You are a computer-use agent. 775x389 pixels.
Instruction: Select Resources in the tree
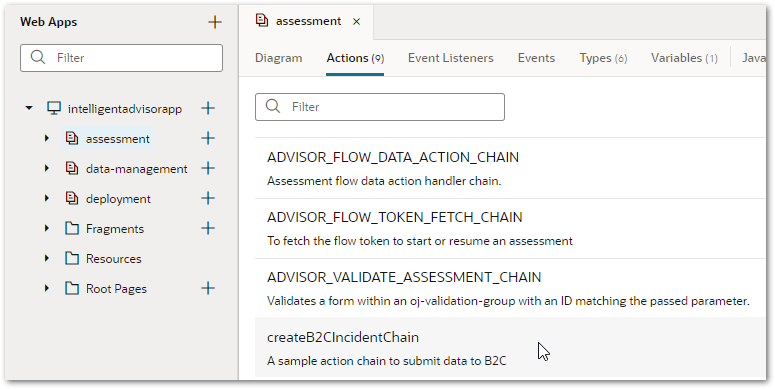pos(113,259)
